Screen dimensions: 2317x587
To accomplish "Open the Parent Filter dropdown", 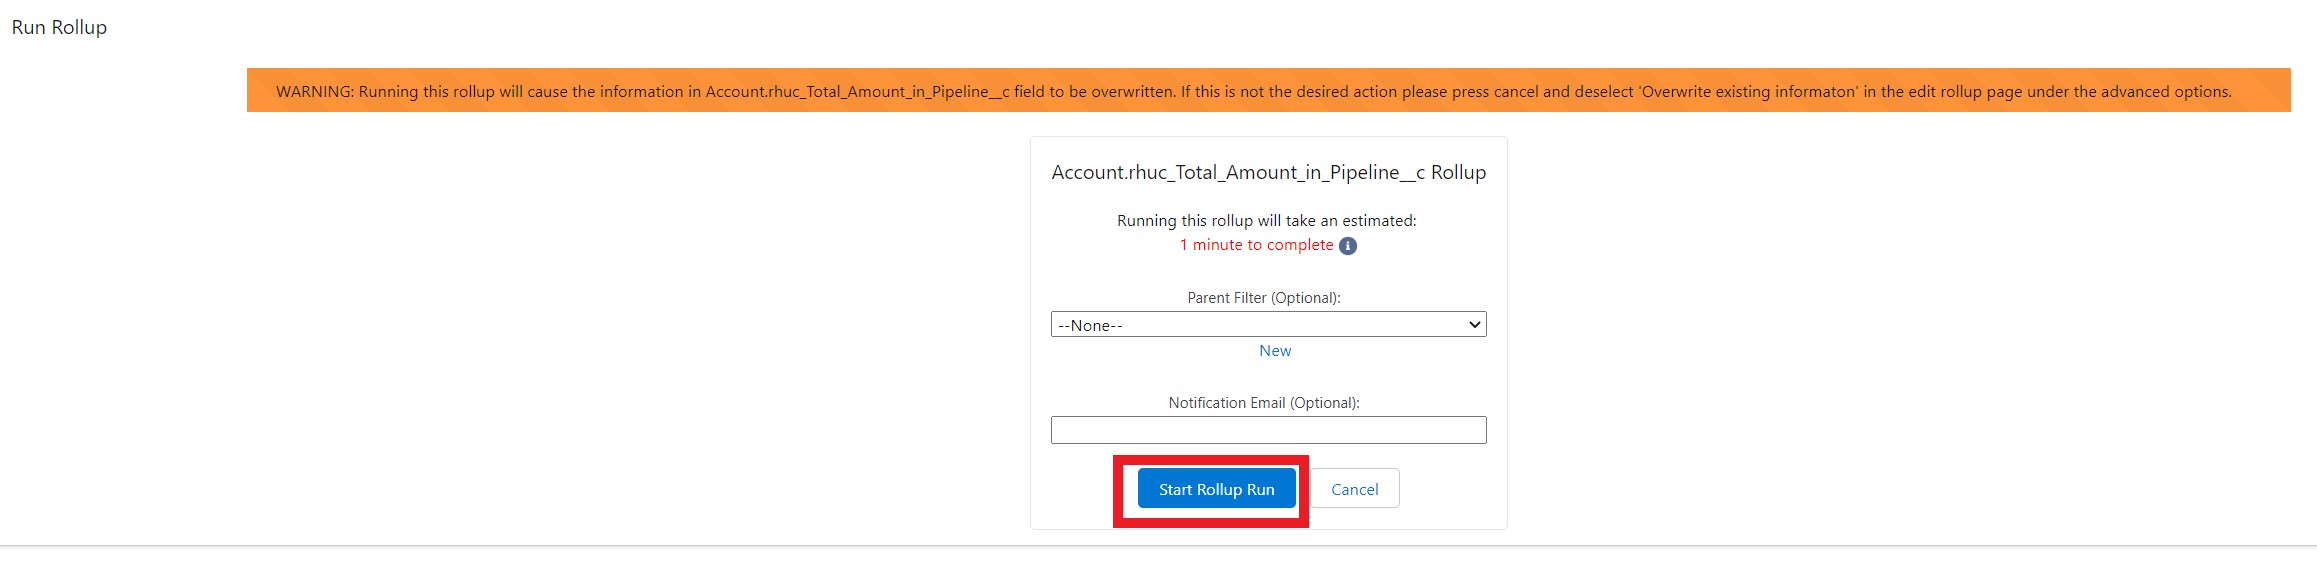I will click(x=1268, y=324).
